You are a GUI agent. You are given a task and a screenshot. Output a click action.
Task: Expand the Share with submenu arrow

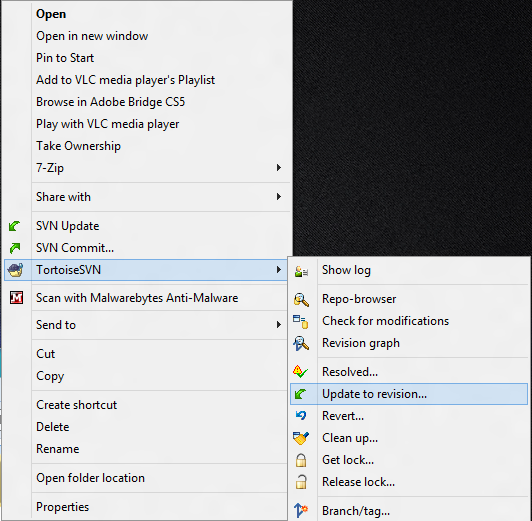coord(279,197)
